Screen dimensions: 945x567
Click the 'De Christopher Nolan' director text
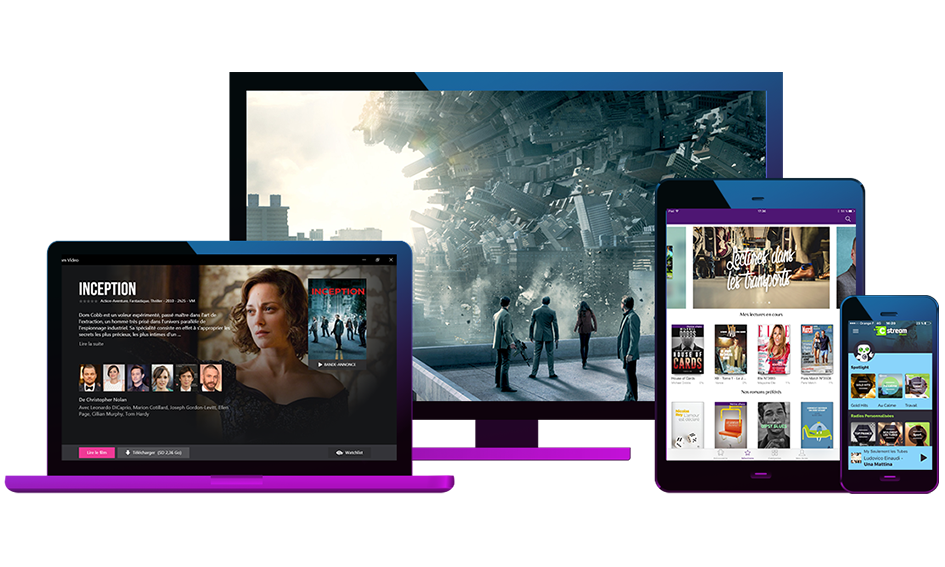[x=102, y=399]
